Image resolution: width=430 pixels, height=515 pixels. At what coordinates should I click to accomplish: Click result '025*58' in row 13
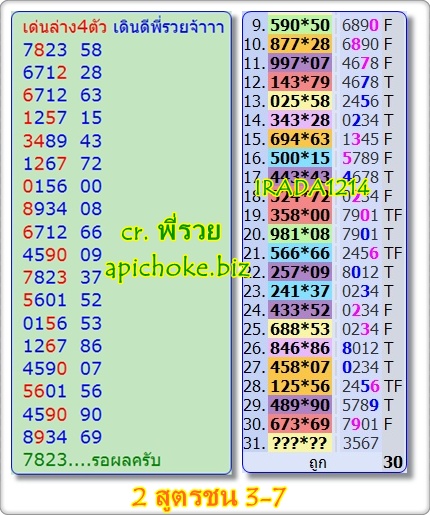pyautogui.click(x=300, y=101)
